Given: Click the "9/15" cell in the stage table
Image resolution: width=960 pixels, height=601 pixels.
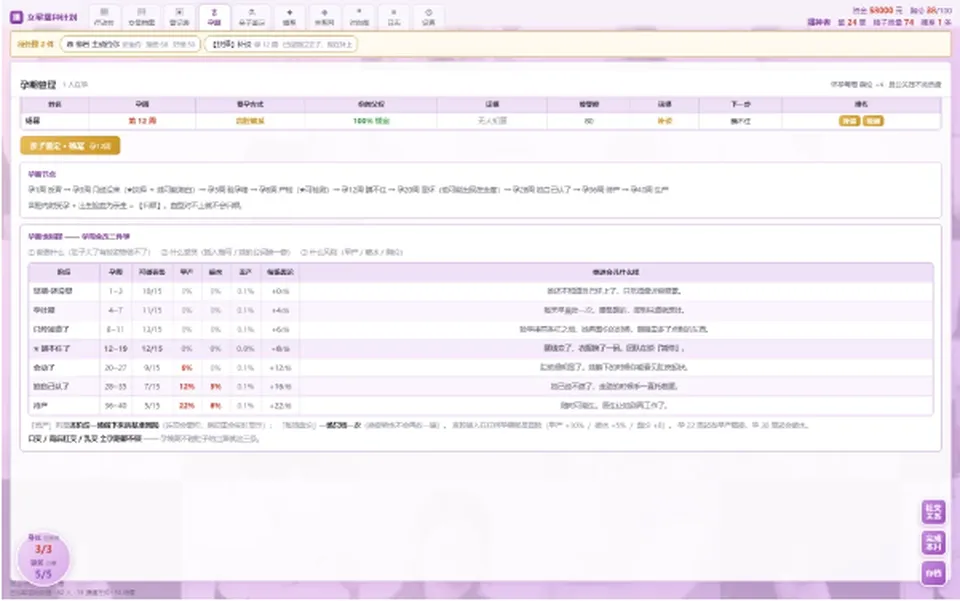Looking at the screenshot, I should click(x=152, y=367).
